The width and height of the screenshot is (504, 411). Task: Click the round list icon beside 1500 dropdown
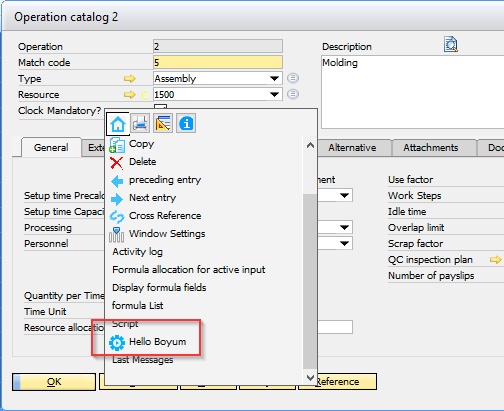click(293, 94)
